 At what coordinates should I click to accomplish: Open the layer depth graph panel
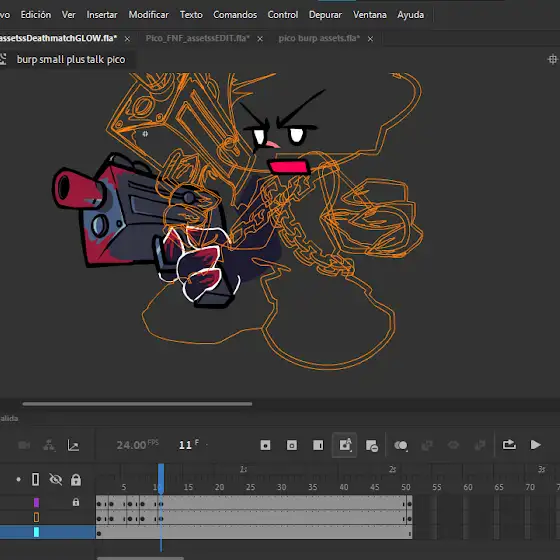[x=73, y=445]
